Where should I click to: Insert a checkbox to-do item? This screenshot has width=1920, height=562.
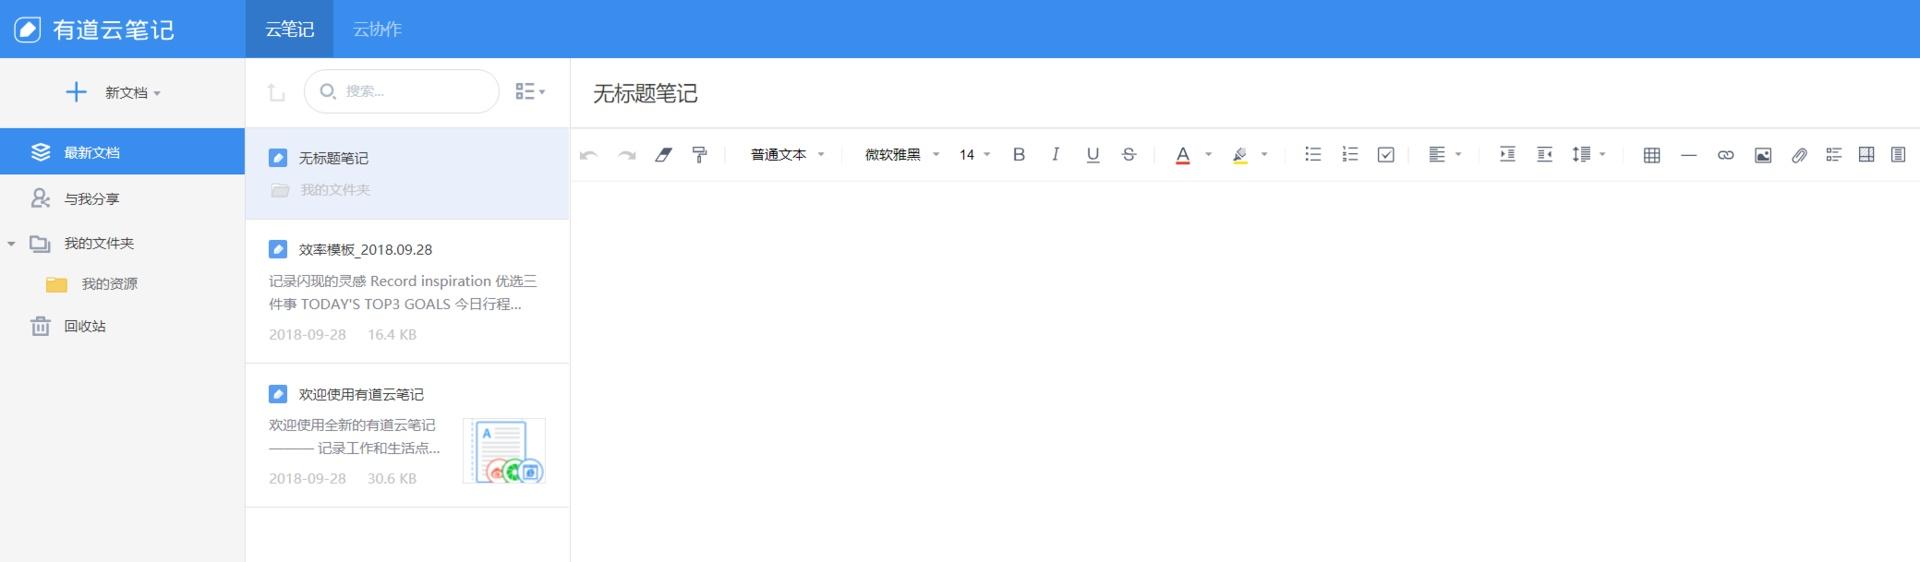pyautogui.click(x=1386, y=155)
